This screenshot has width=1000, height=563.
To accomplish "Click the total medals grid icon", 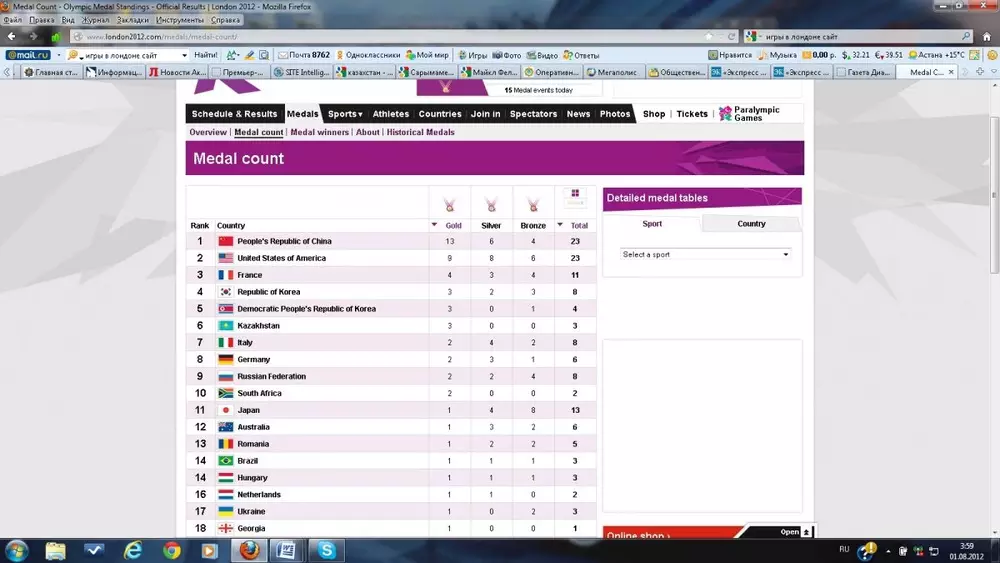I will tap(575, 196).
